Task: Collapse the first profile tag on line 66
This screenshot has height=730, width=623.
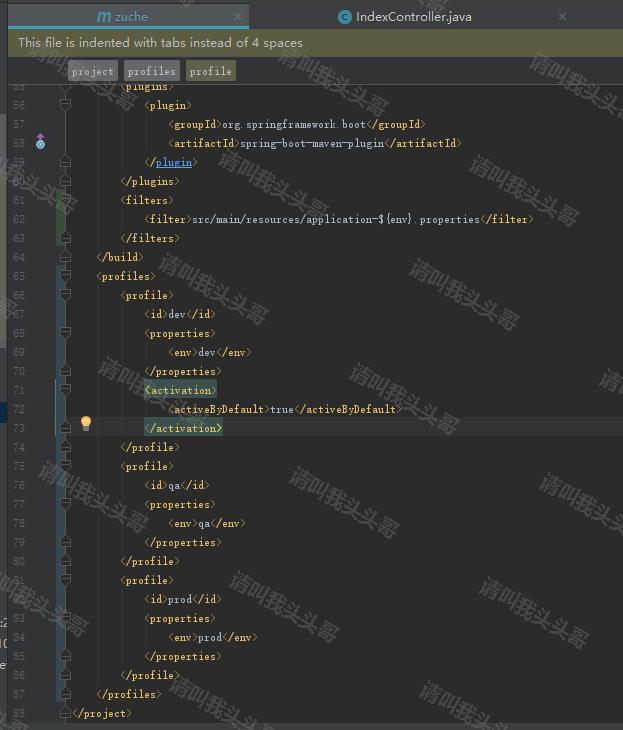Action: point(65,294)
